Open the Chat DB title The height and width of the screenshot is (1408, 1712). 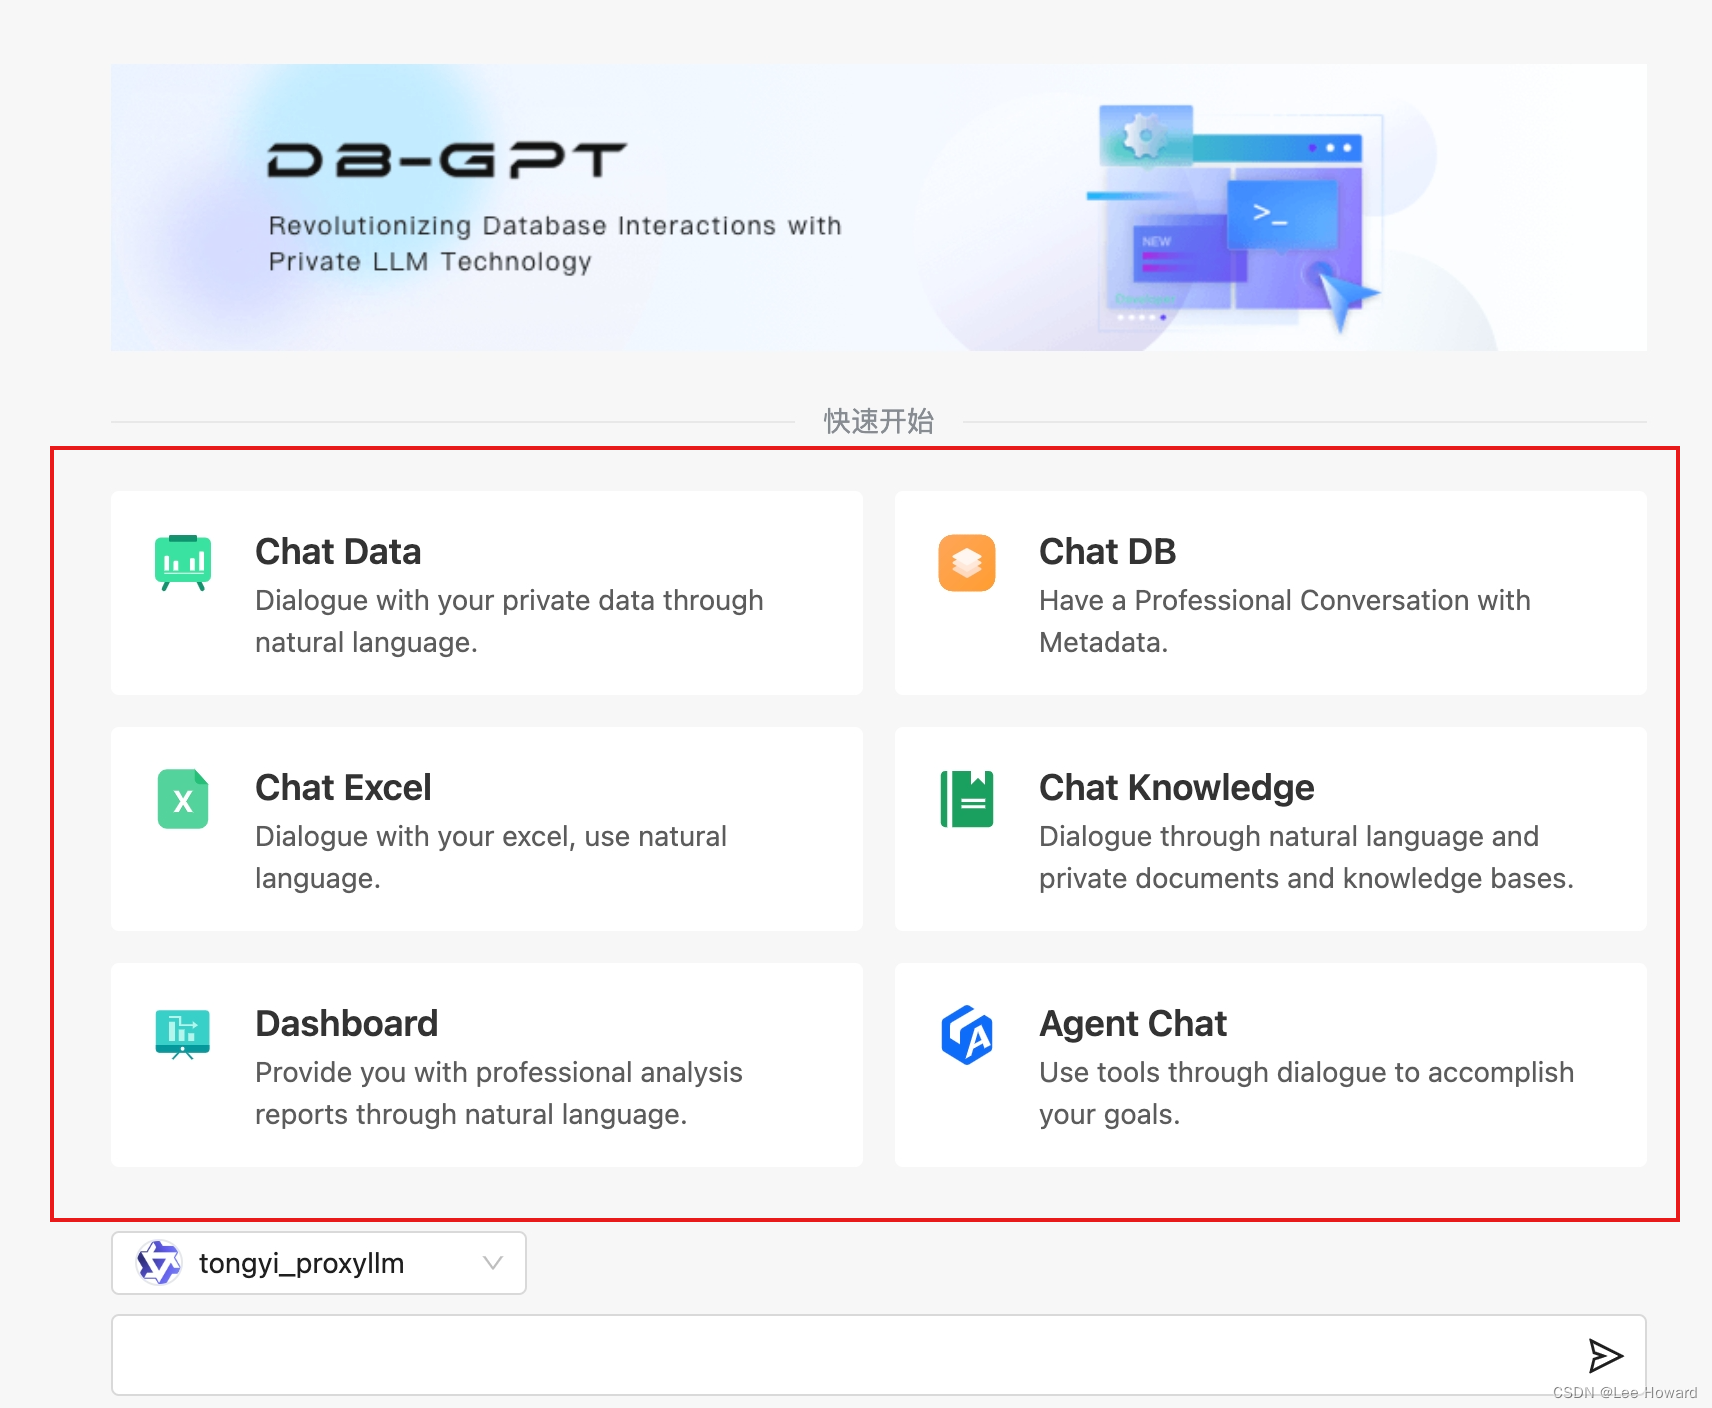tap(1108, 552)
